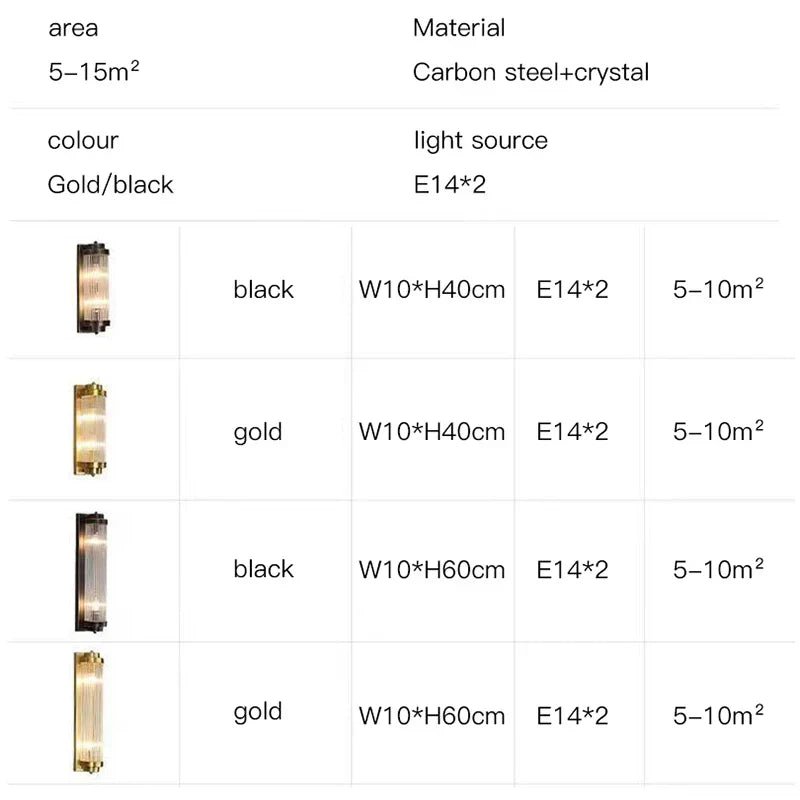Image resolution: width=800 pixels, height=800 pixels.
Task: Click "black" in the third table row
Action: (264, 569)
